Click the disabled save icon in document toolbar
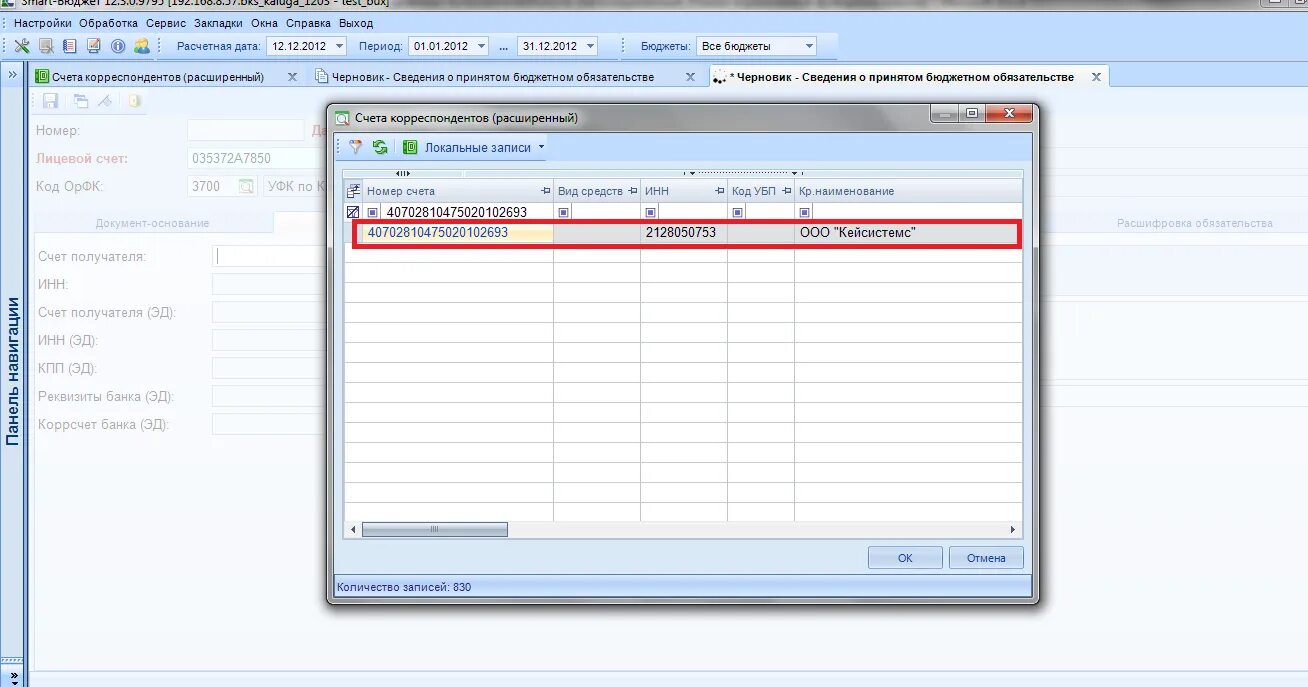This screenshot has height=687, width=1308. pyautogui.click(x=51, y=101)
